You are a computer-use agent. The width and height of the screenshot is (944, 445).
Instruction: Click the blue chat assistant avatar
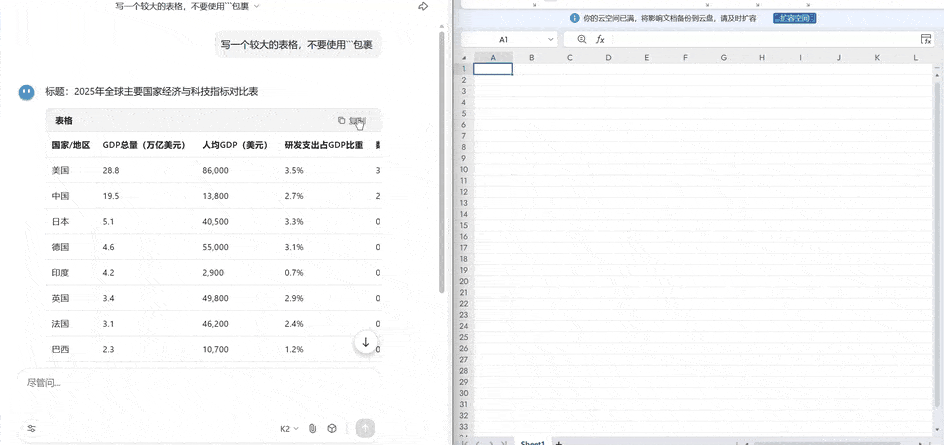click(x=26, y=92)
